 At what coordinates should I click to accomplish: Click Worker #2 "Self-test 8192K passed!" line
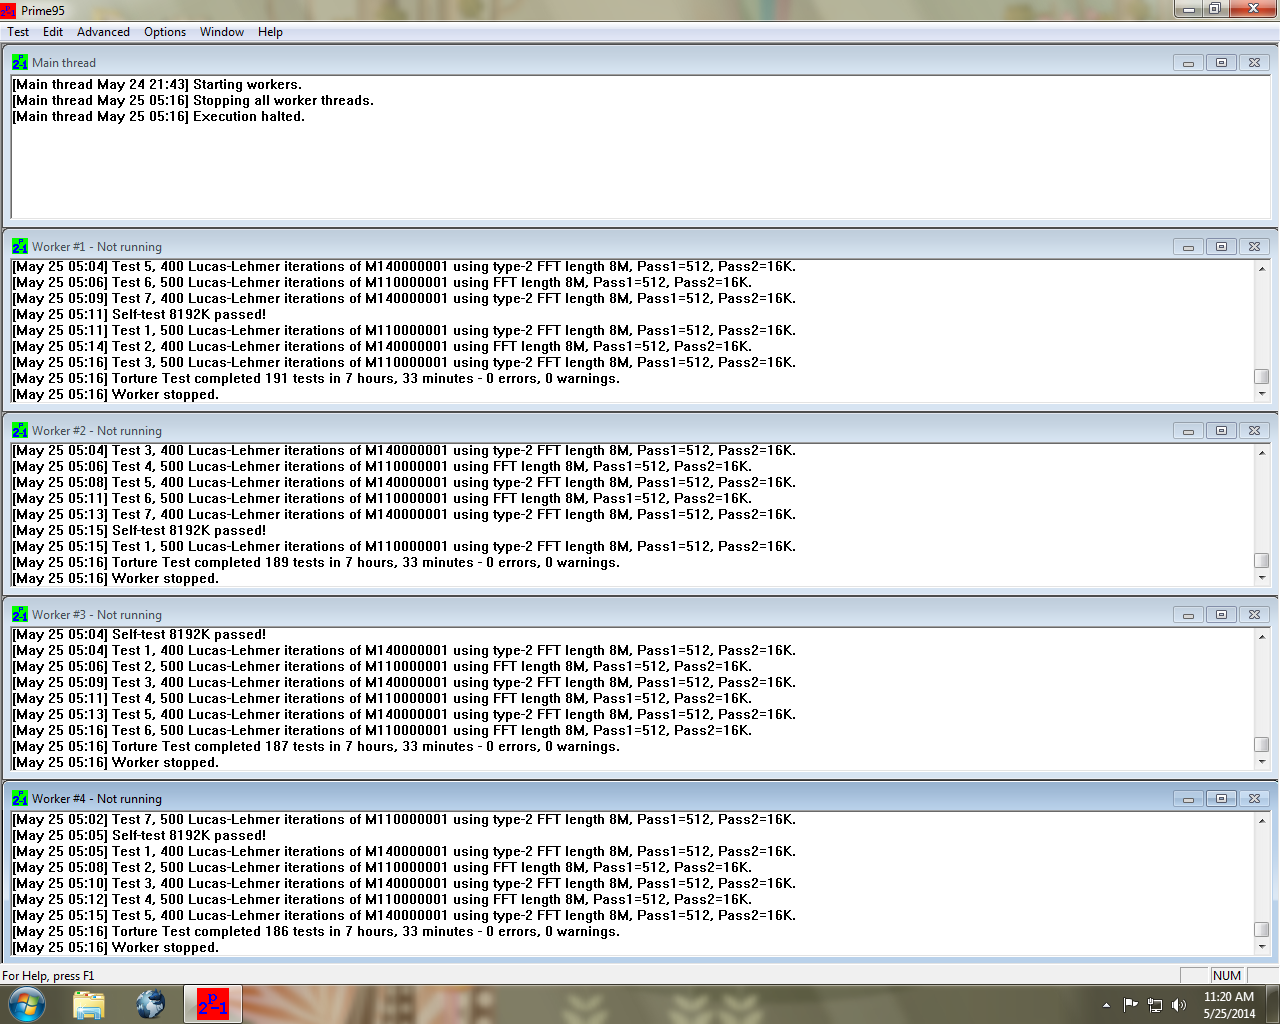point(139,530)
